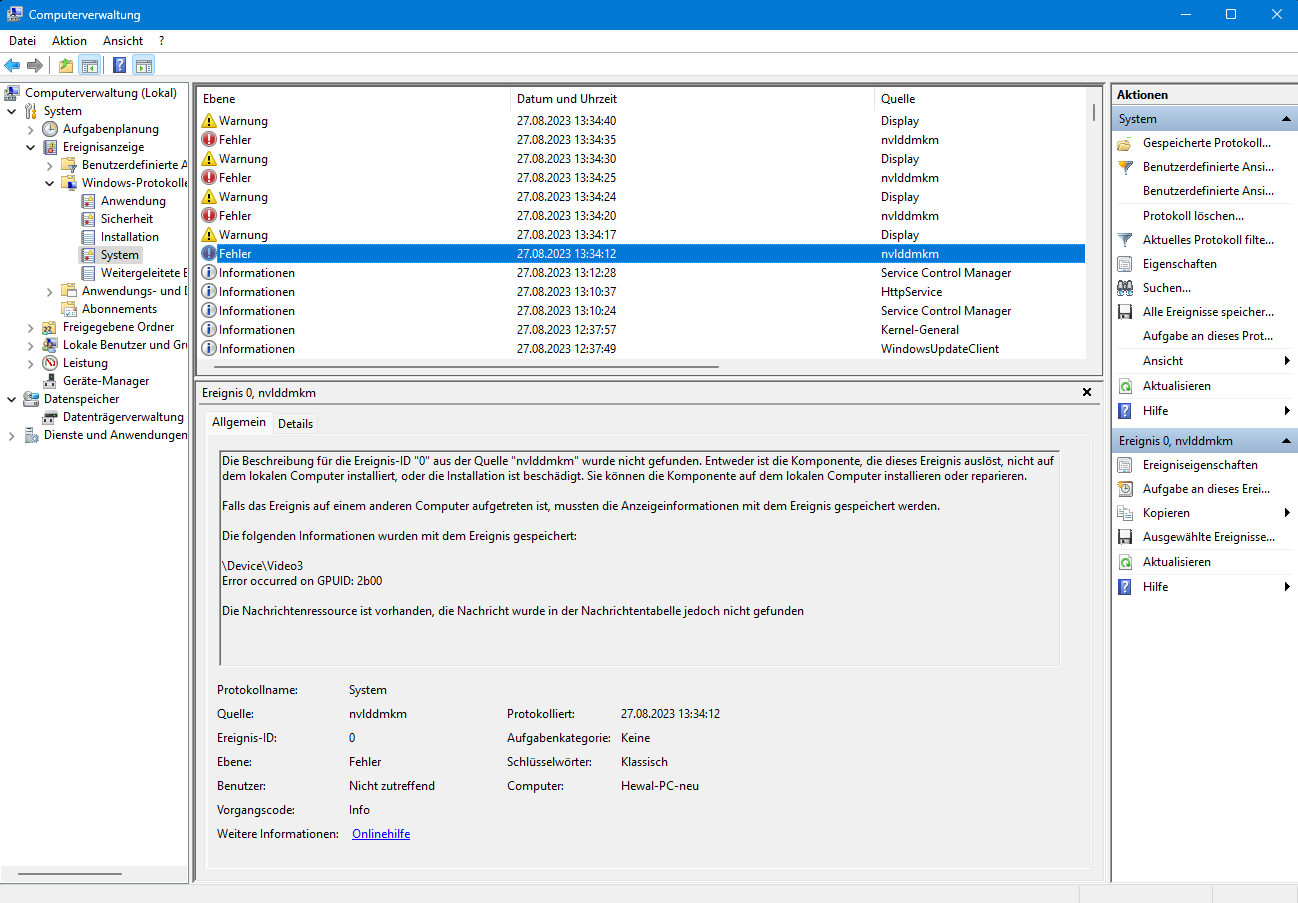Collapse the System section in Aktionen pane

pyautogui.click(x=1286, y=119)
